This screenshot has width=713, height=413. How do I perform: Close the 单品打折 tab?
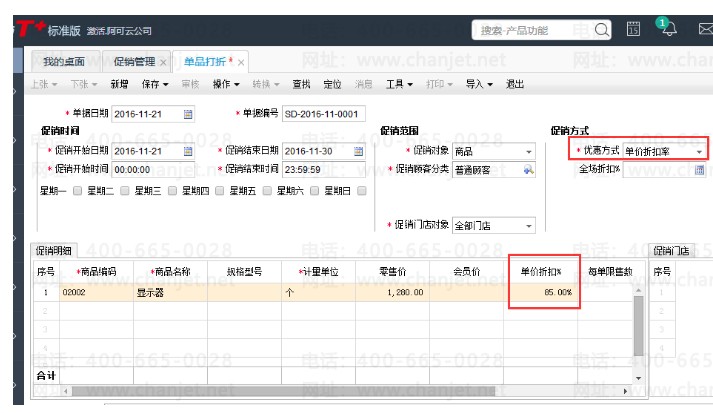[x=241, y=62]
